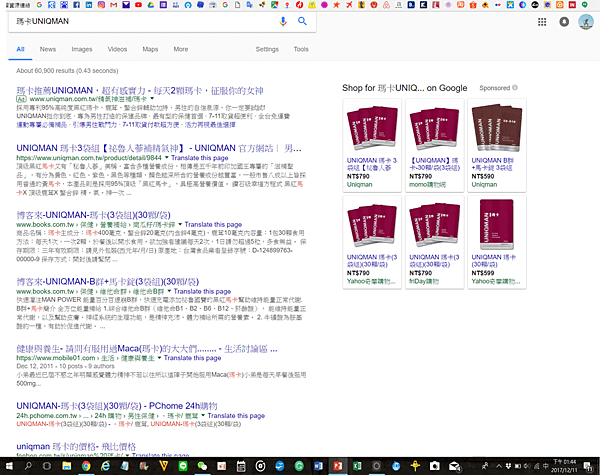This screenshot has height=475, width=600.
Task: Open the Flickr bookmark icon
Action: [497, 5]
